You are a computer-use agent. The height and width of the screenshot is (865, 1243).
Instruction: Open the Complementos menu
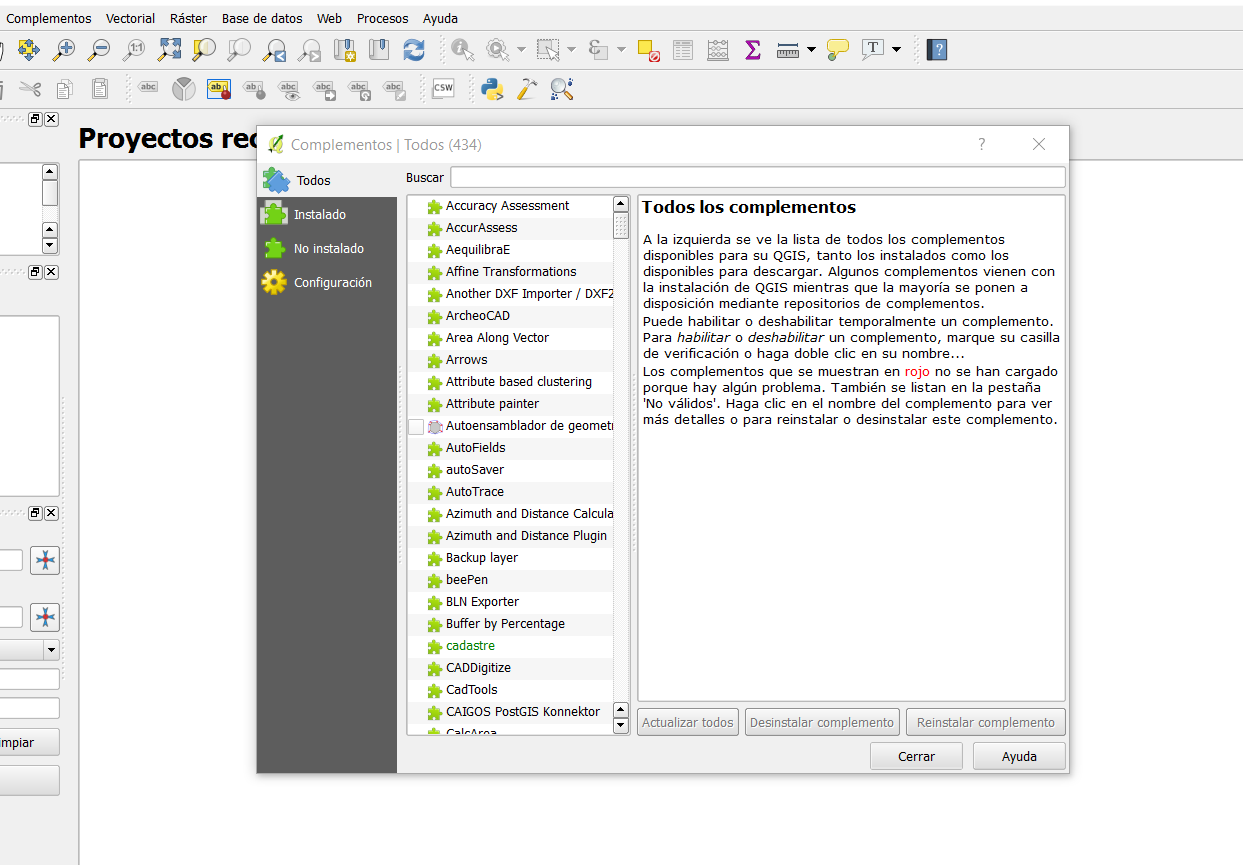click(49, 18)
